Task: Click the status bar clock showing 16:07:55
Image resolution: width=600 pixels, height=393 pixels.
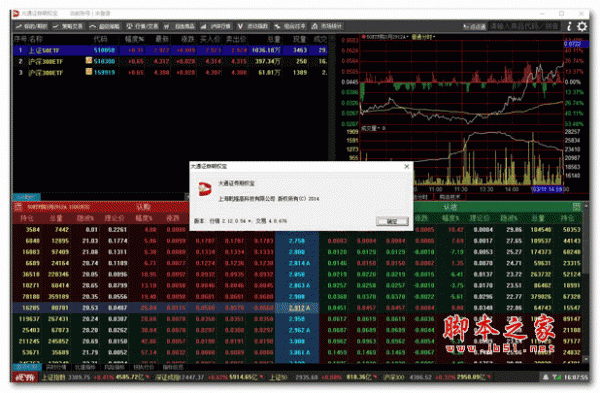Action: click(x=576, y=377)
